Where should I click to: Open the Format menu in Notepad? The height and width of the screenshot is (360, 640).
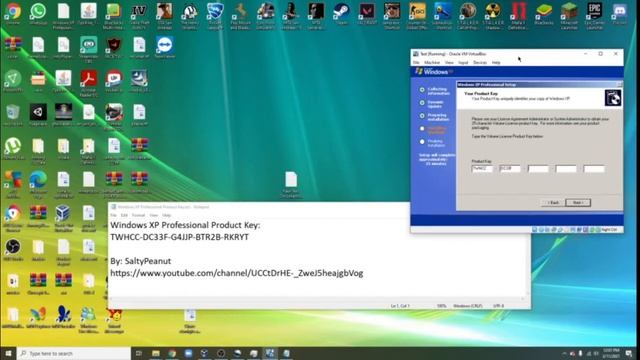tap(138, 215)
